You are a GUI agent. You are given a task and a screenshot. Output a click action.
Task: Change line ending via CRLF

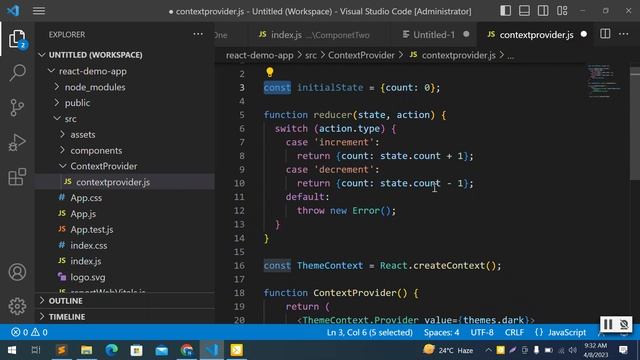514,332
